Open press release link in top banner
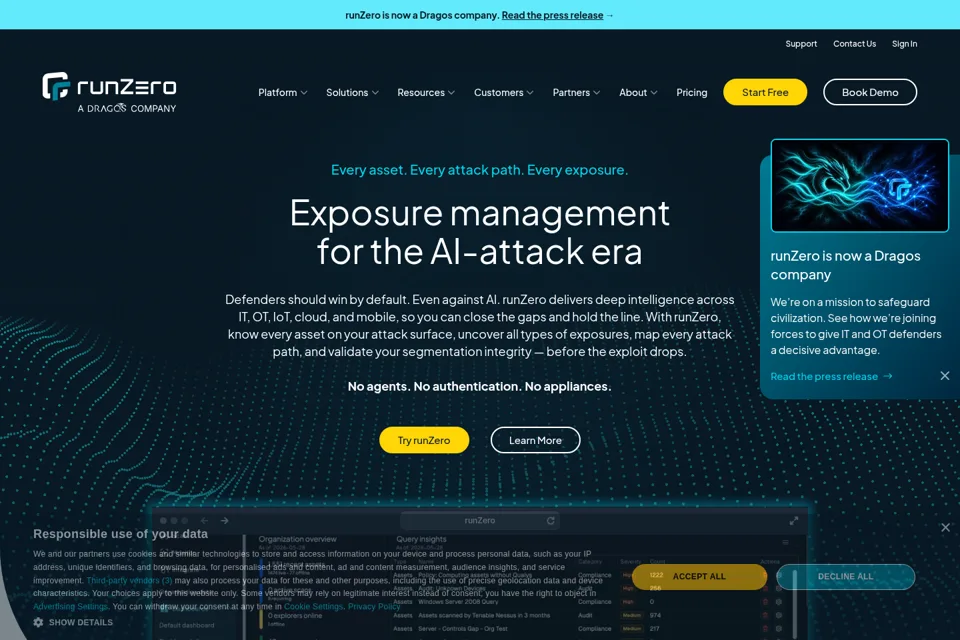Image resolution: width=960 pixels, height=640 pixels. click(552, 15)
